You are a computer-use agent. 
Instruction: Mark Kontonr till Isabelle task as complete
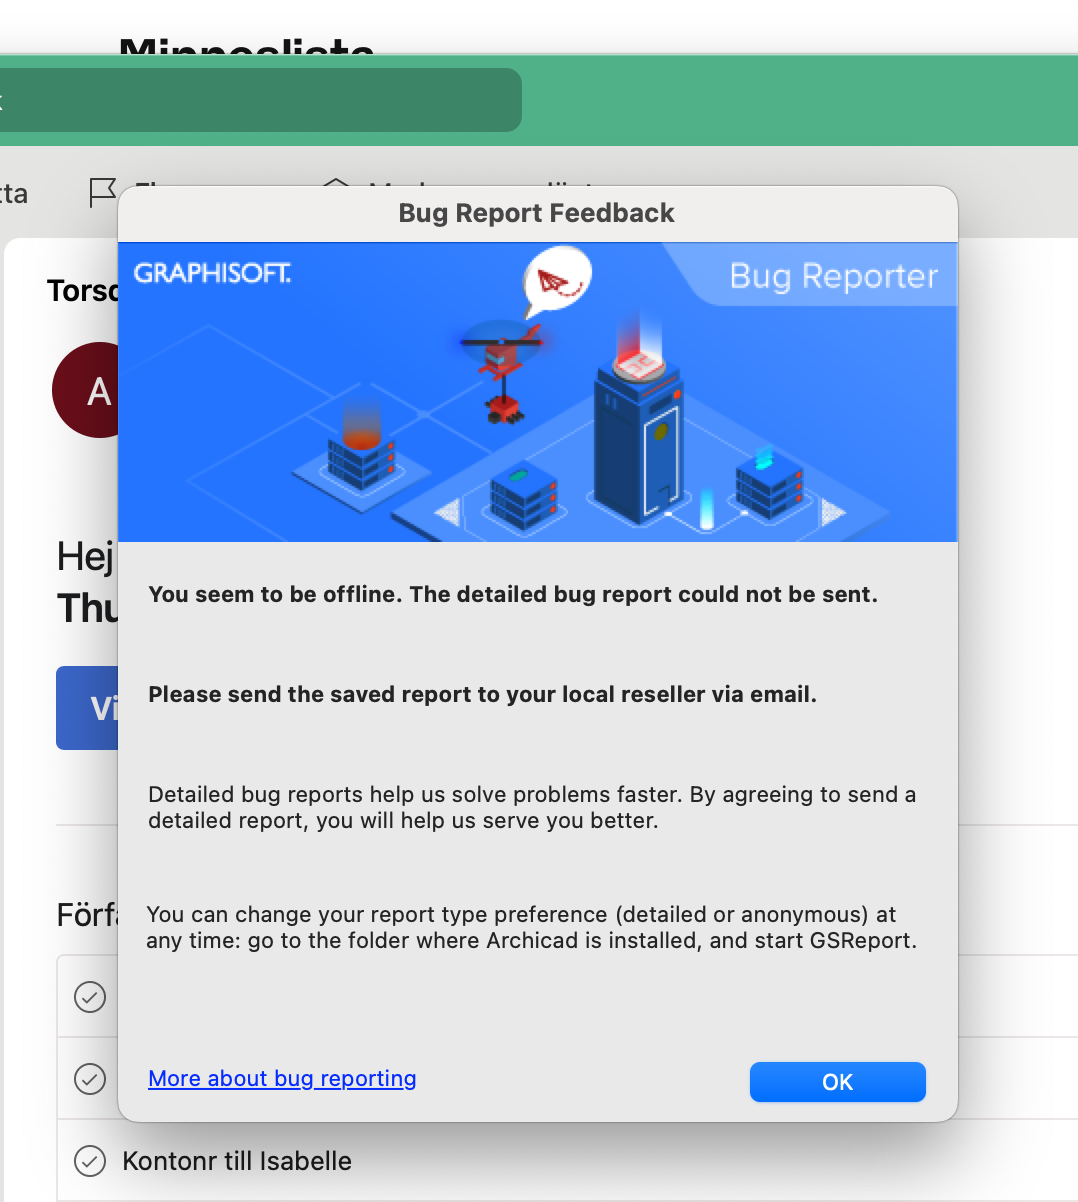[90, 1161]
